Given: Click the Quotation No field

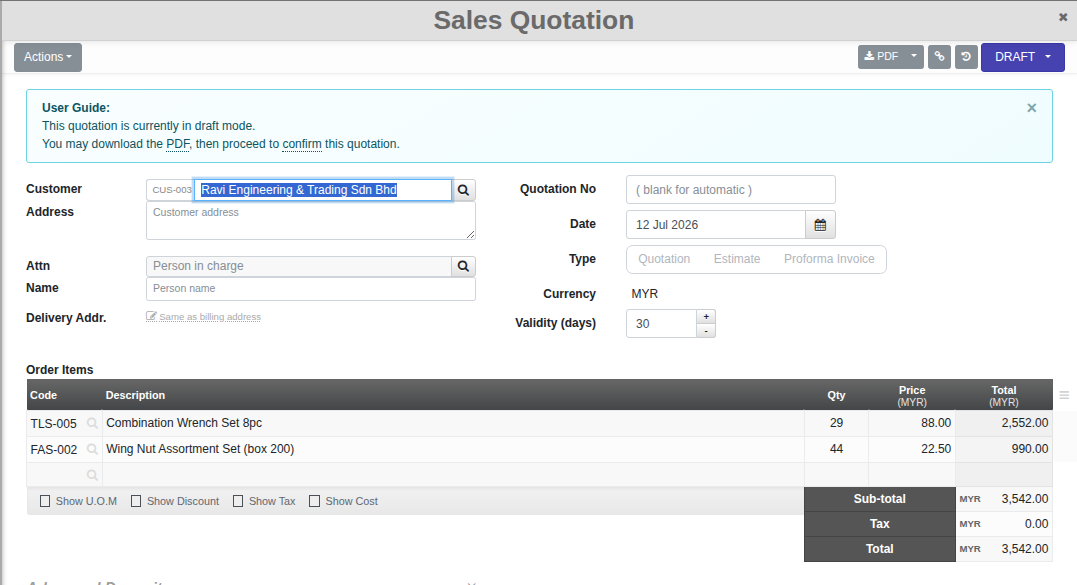Looking at the screenshot, I should coord(731,190).
